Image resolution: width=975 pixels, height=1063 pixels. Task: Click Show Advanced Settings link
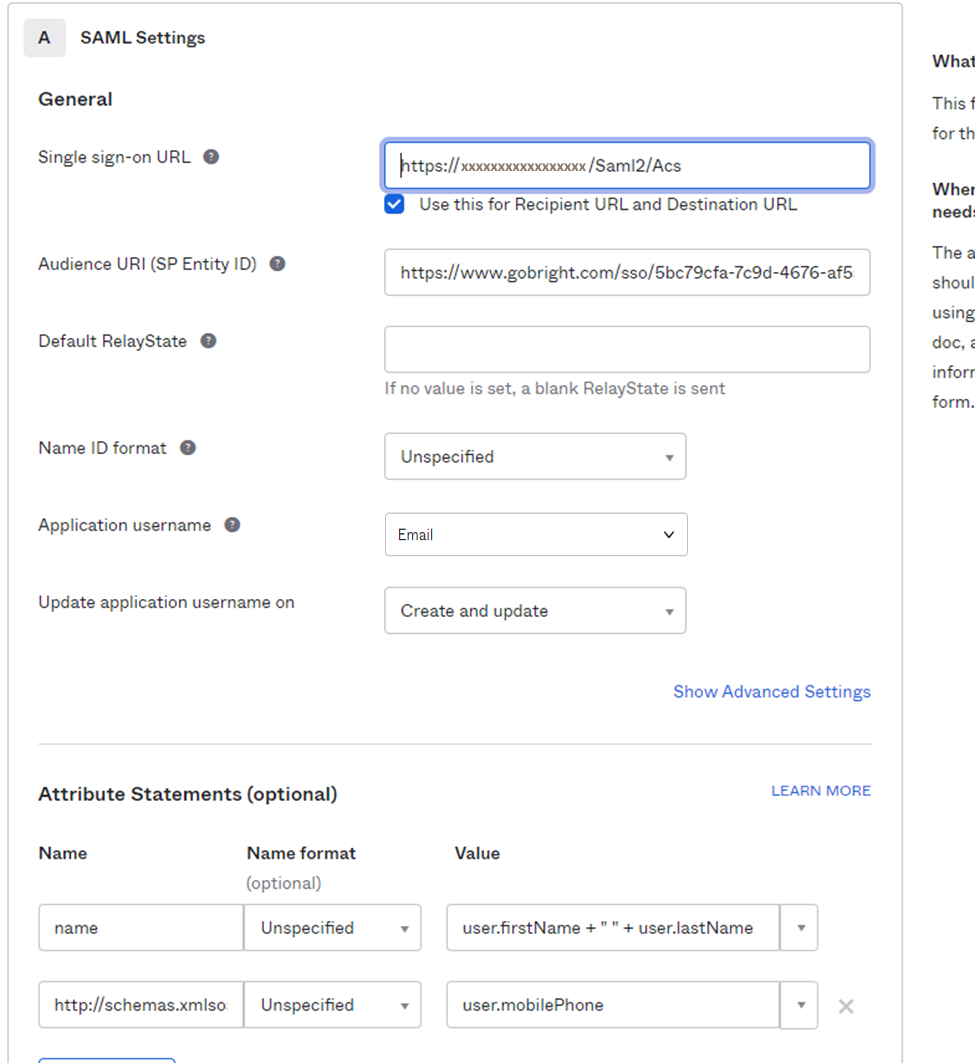pyautogui.click(x=771, y=692)
